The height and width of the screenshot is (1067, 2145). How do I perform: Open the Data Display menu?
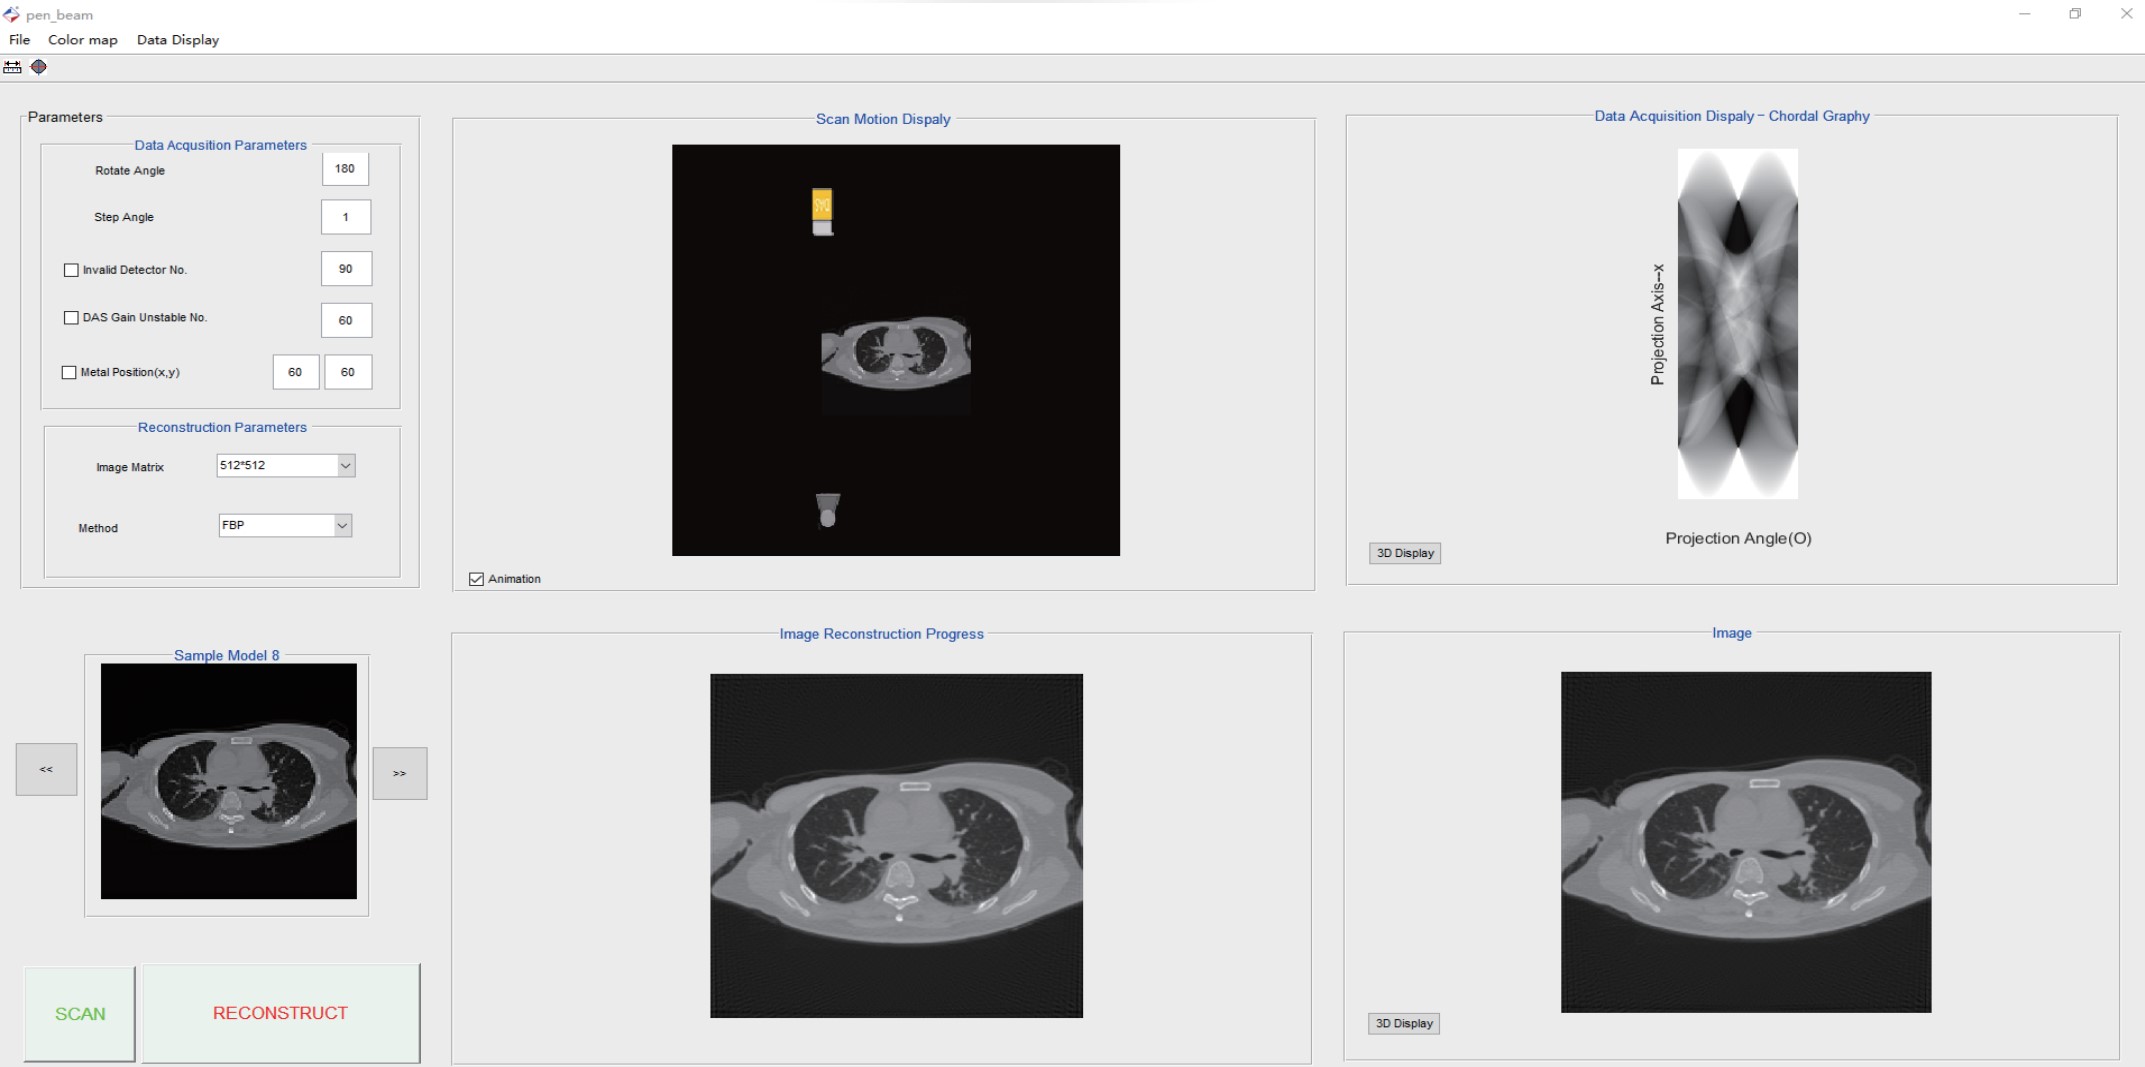[177, 40]
